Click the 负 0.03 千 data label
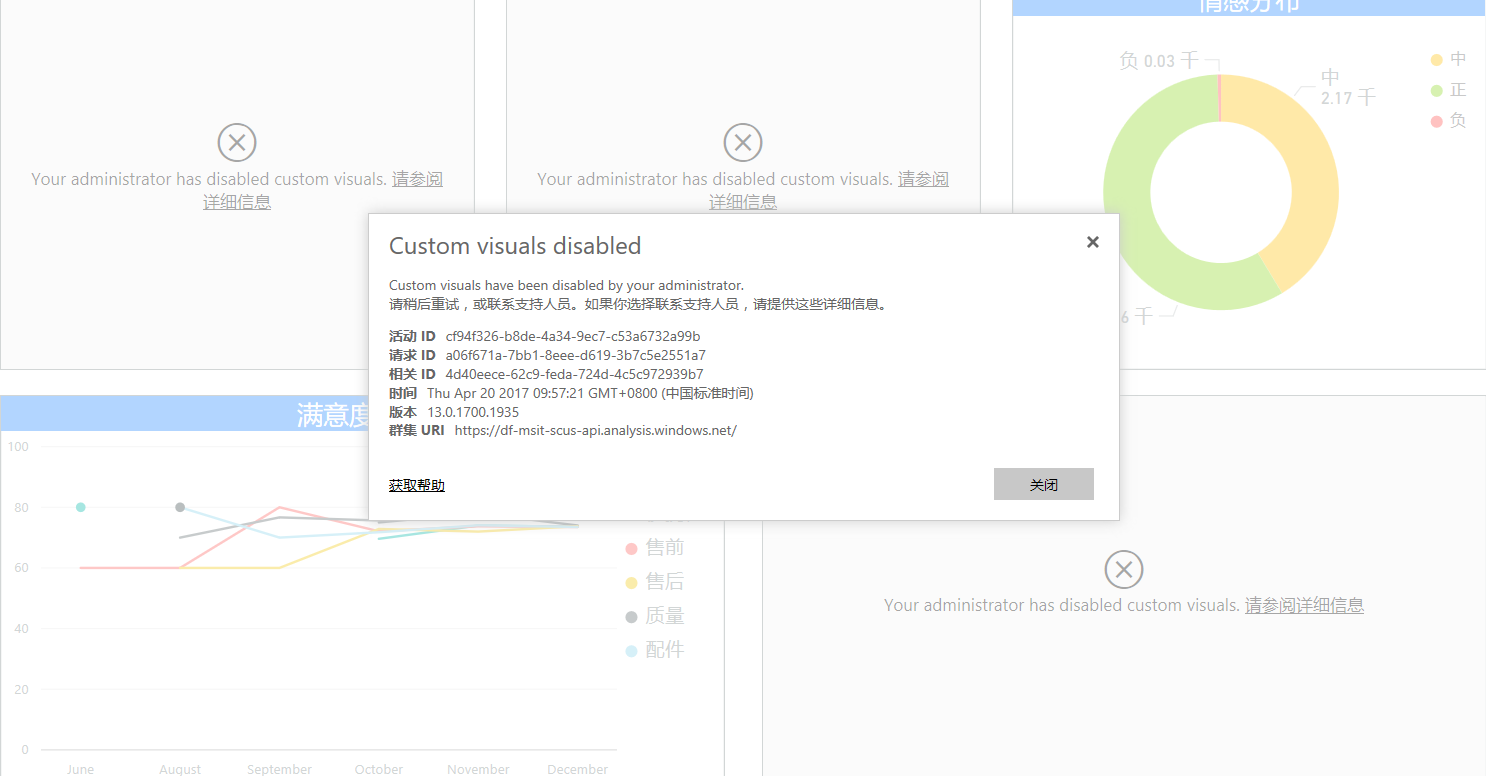 (1158, 61)
